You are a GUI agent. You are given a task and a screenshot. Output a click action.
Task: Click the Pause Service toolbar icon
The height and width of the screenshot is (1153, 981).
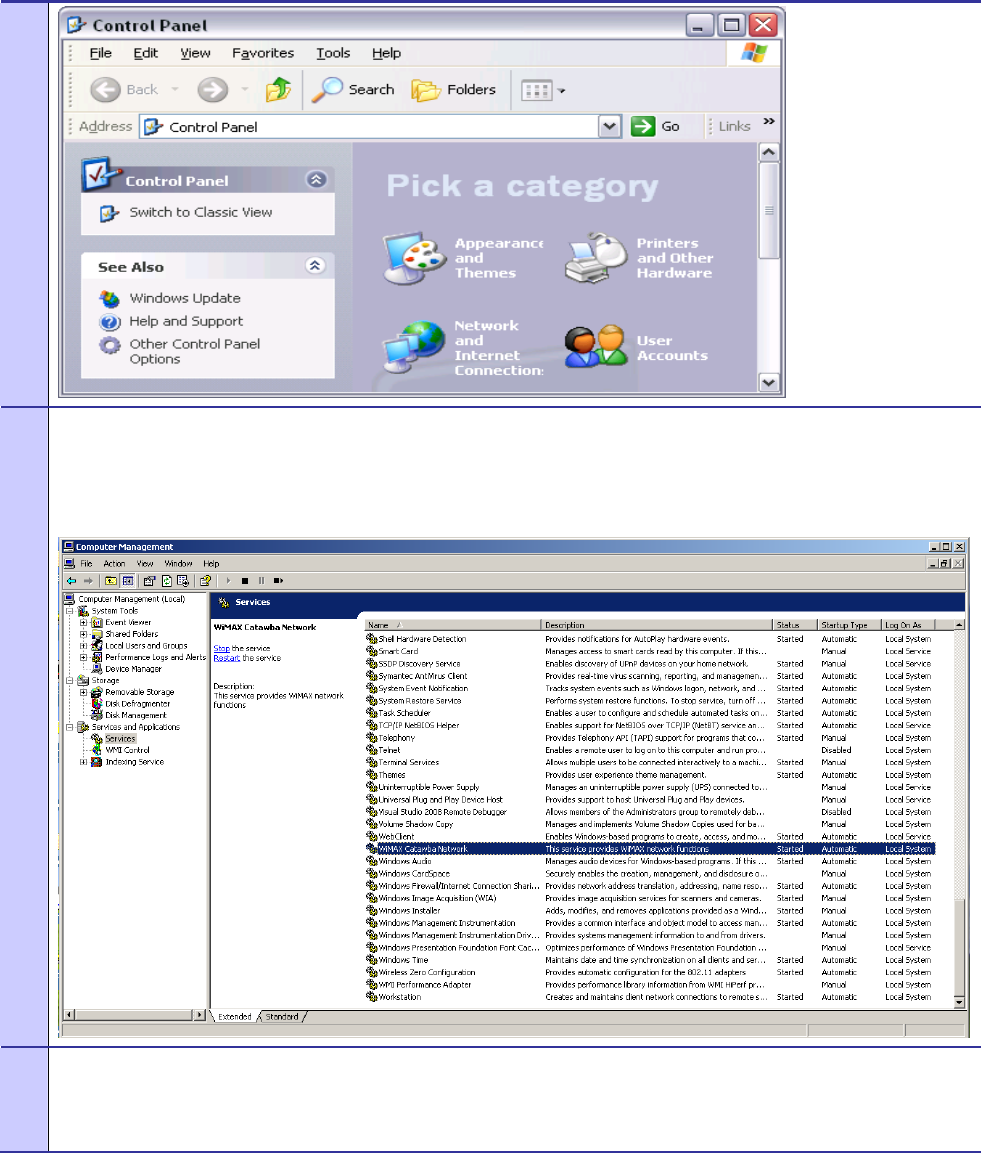(261, 581)
